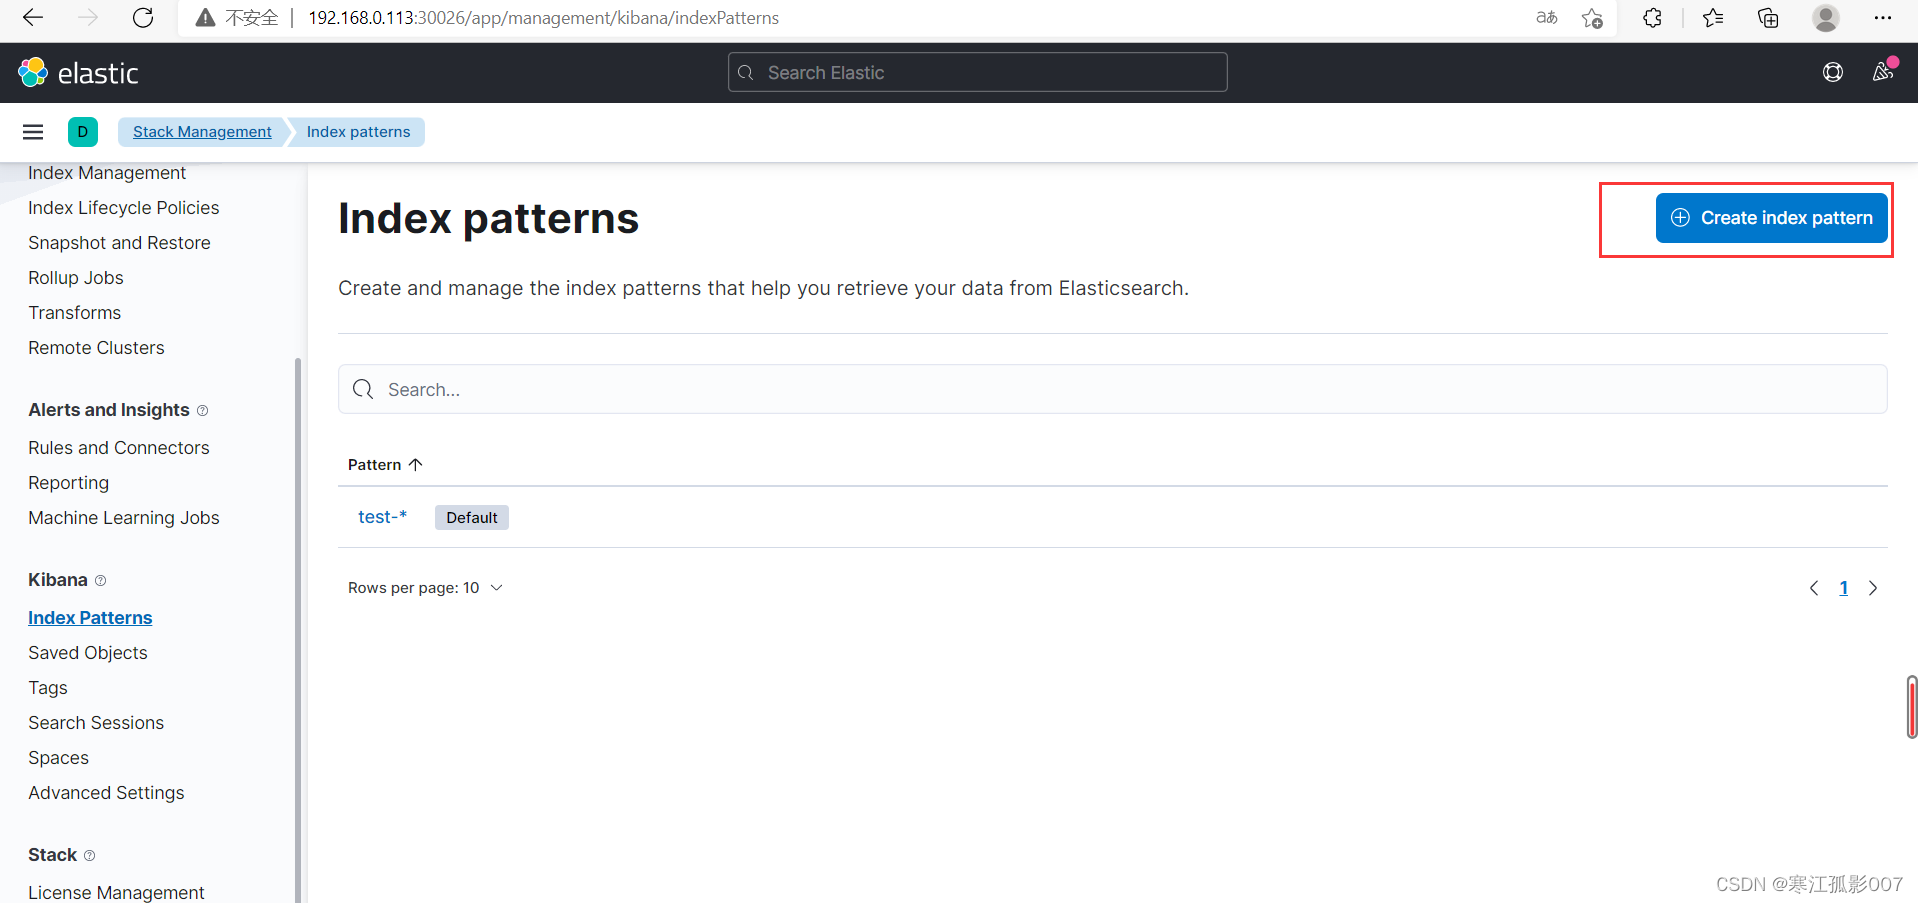Image resolution: width=1918 pixels, height=903 pixels.
Task: Open the newsfeed notifications icon
Action: pyautogui.click(x=1883, y=72)
